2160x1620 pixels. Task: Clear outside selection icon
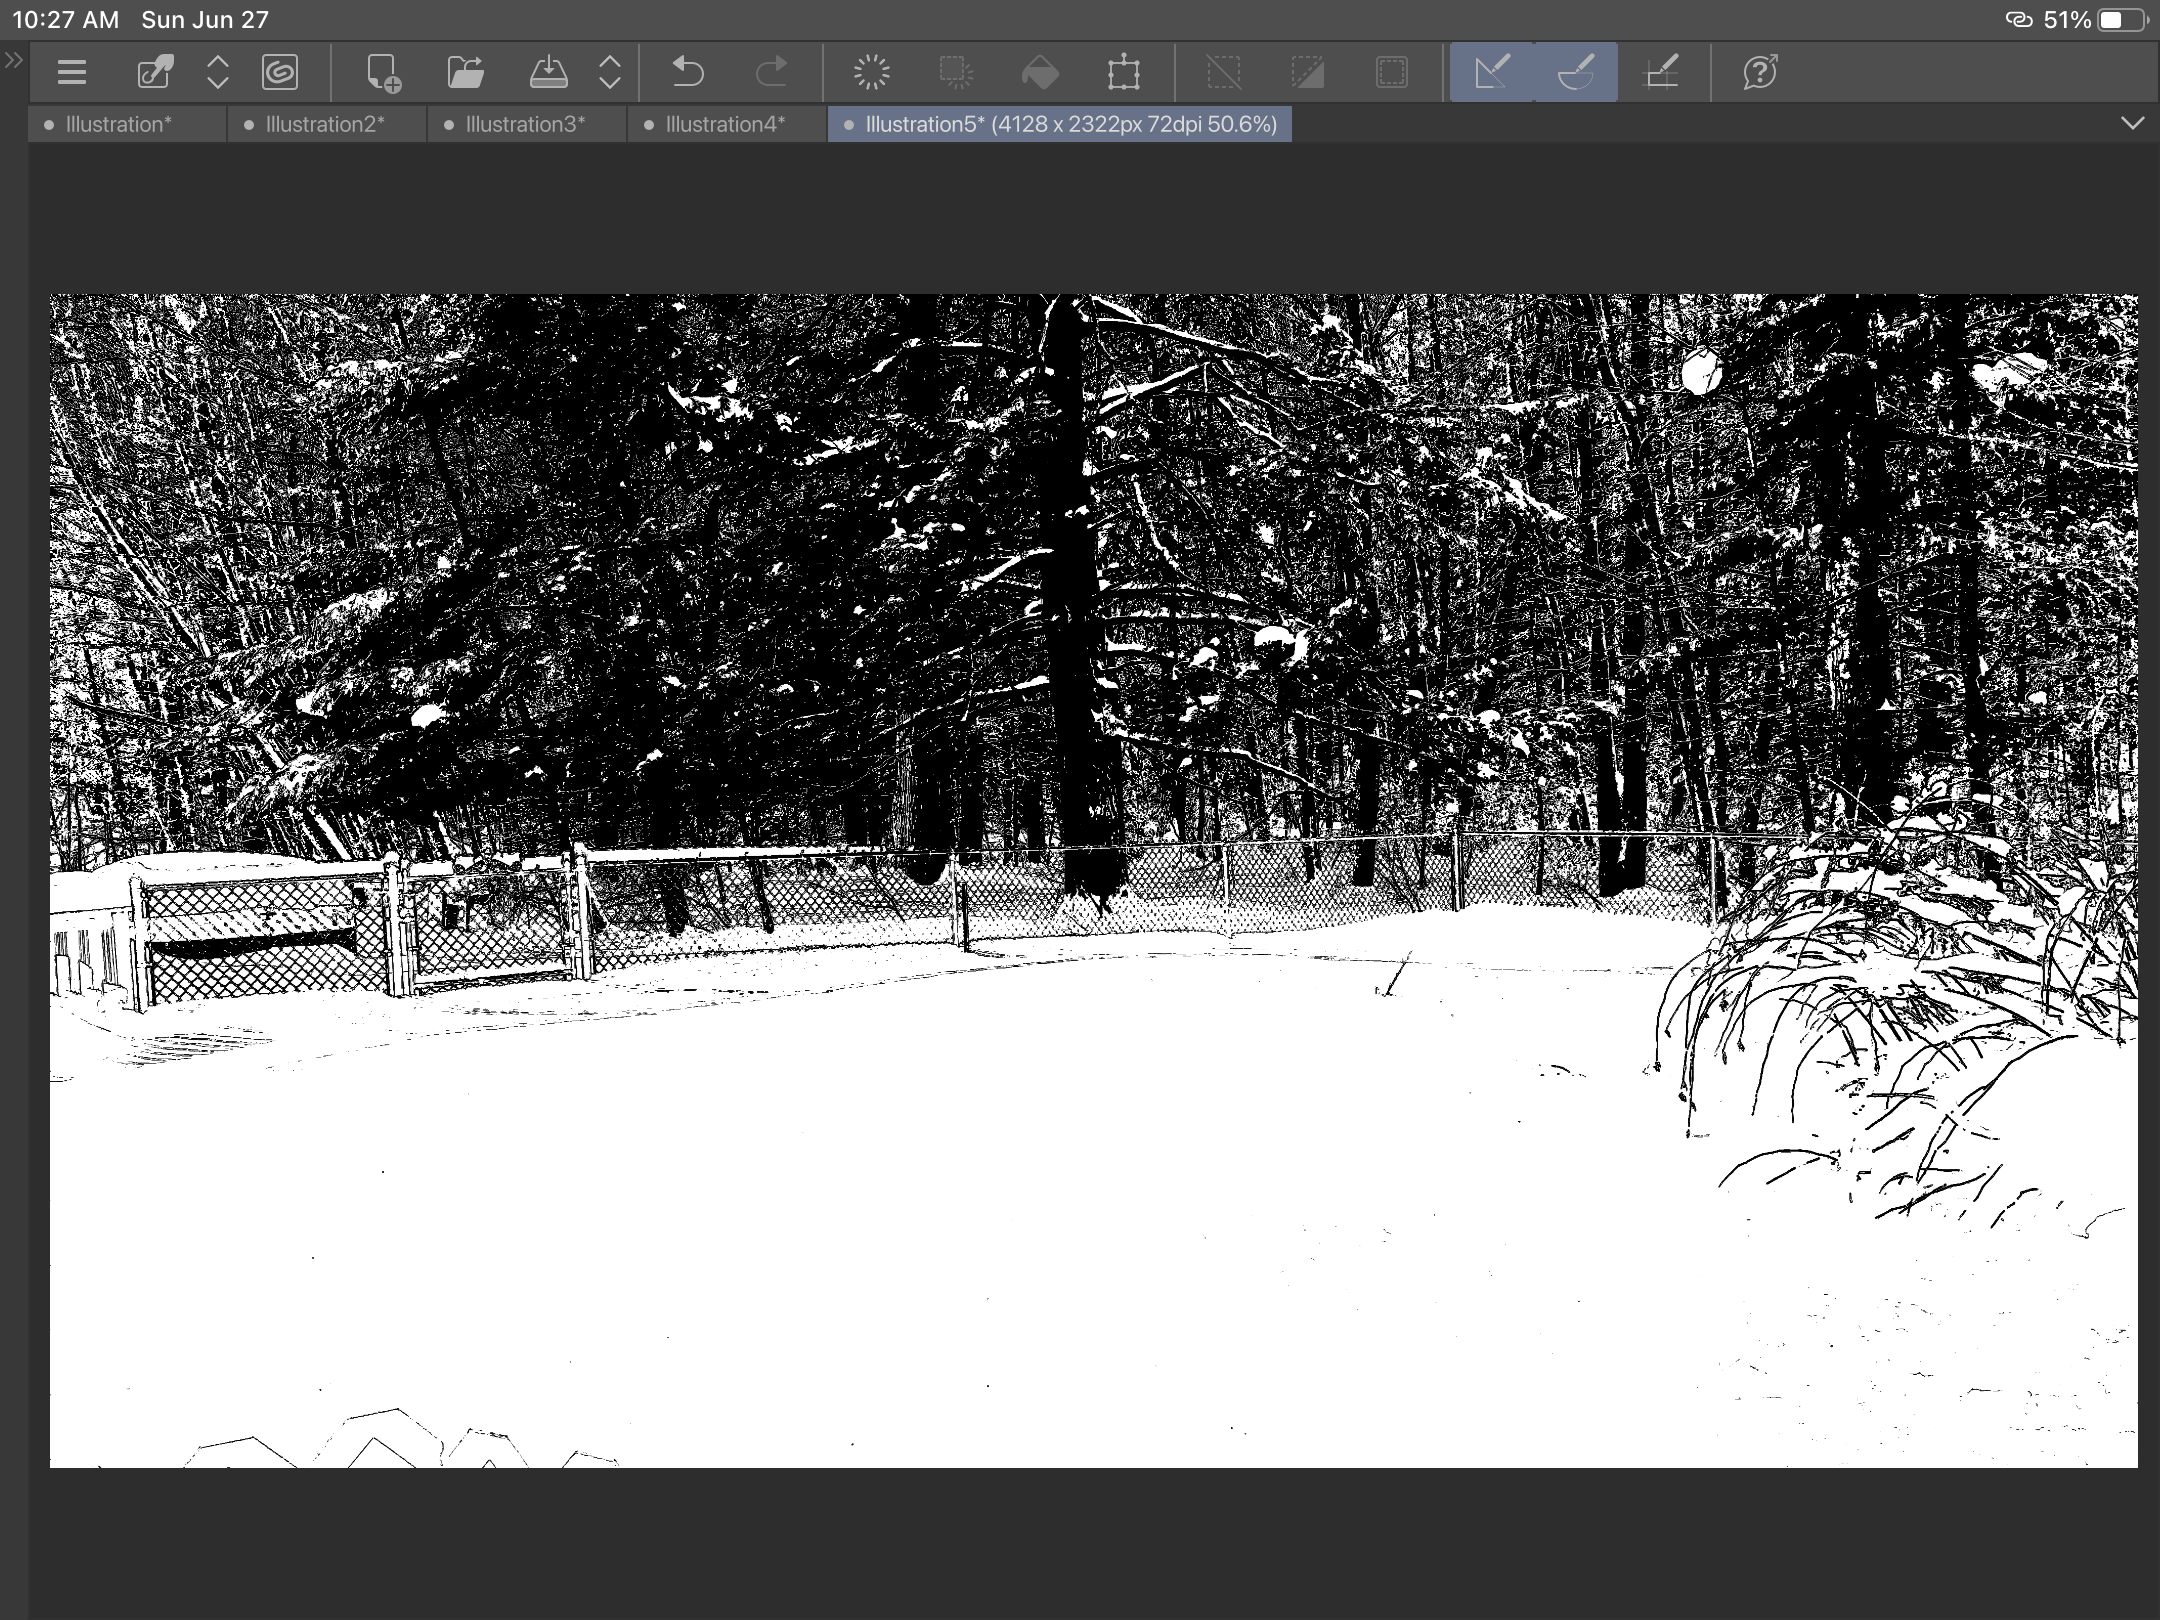(956, 72)
